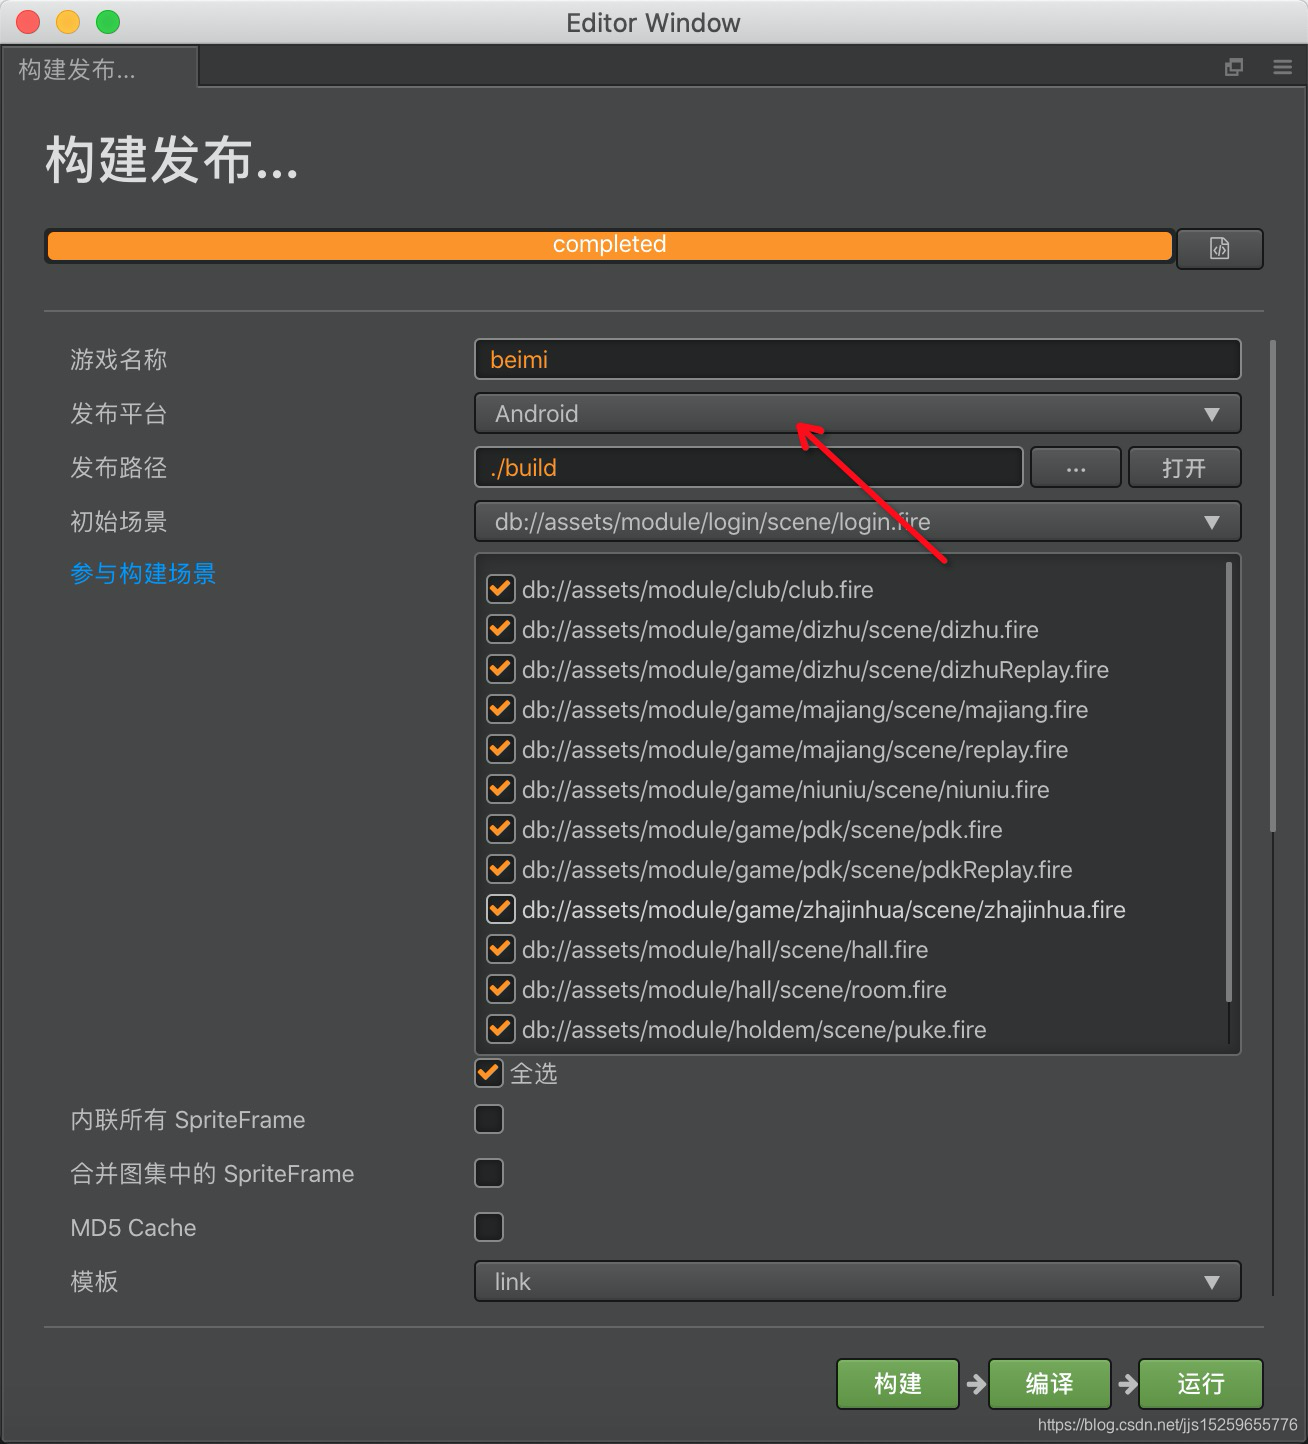Viewport: 1308px width, 1444px height.
Task: Pop out the panel using the float icon
Action: (1233, 67)
